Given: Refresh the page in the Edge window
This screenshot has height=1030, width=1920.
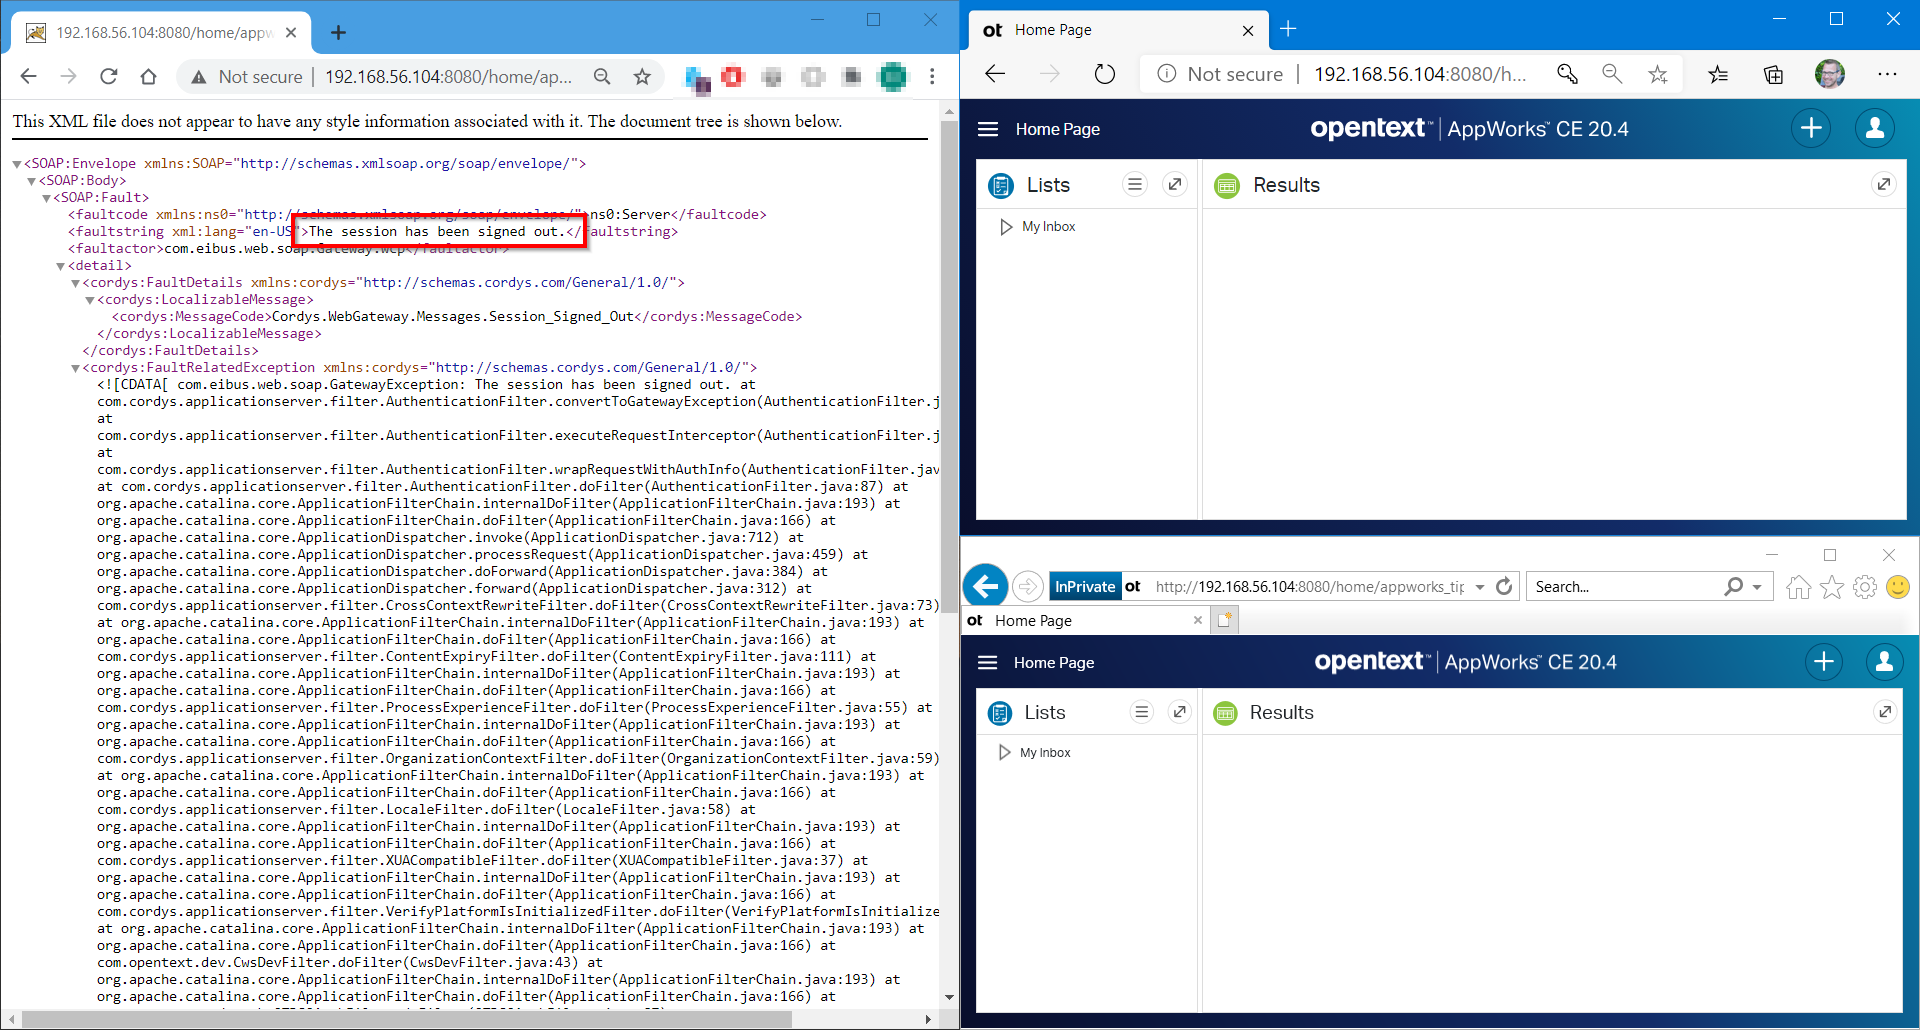Looking at the screenshot, I should [1104, 74].
